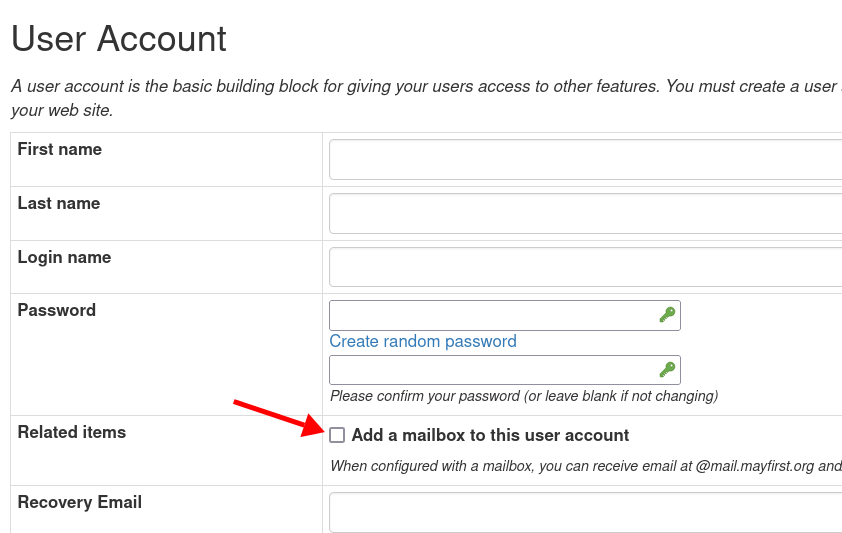Image resolution: width=842 pixels, height=533 pixels.
Task: Focus the First name text field
Action: [x=585, y=159]
